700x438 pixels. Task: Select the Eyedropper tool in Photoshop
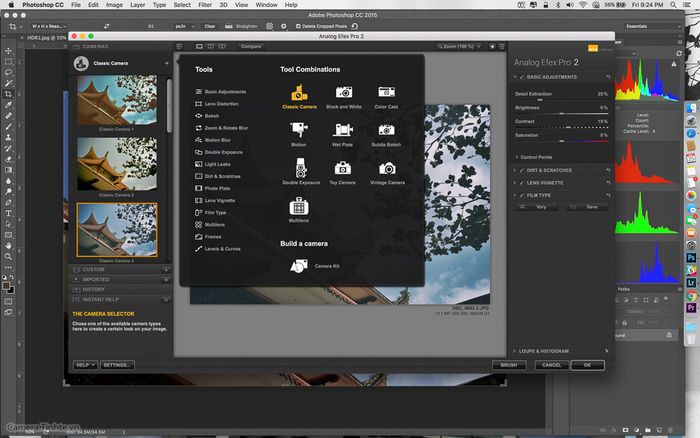(8, 105)
